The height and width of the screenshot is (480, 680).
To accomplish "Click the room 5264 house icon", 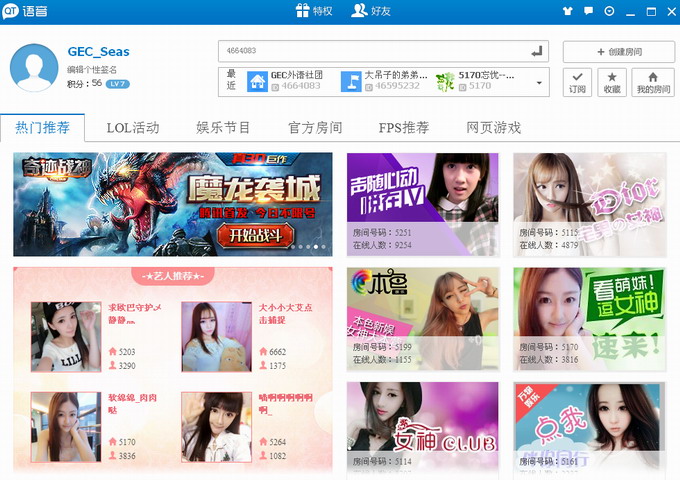I will coord(263,441).
